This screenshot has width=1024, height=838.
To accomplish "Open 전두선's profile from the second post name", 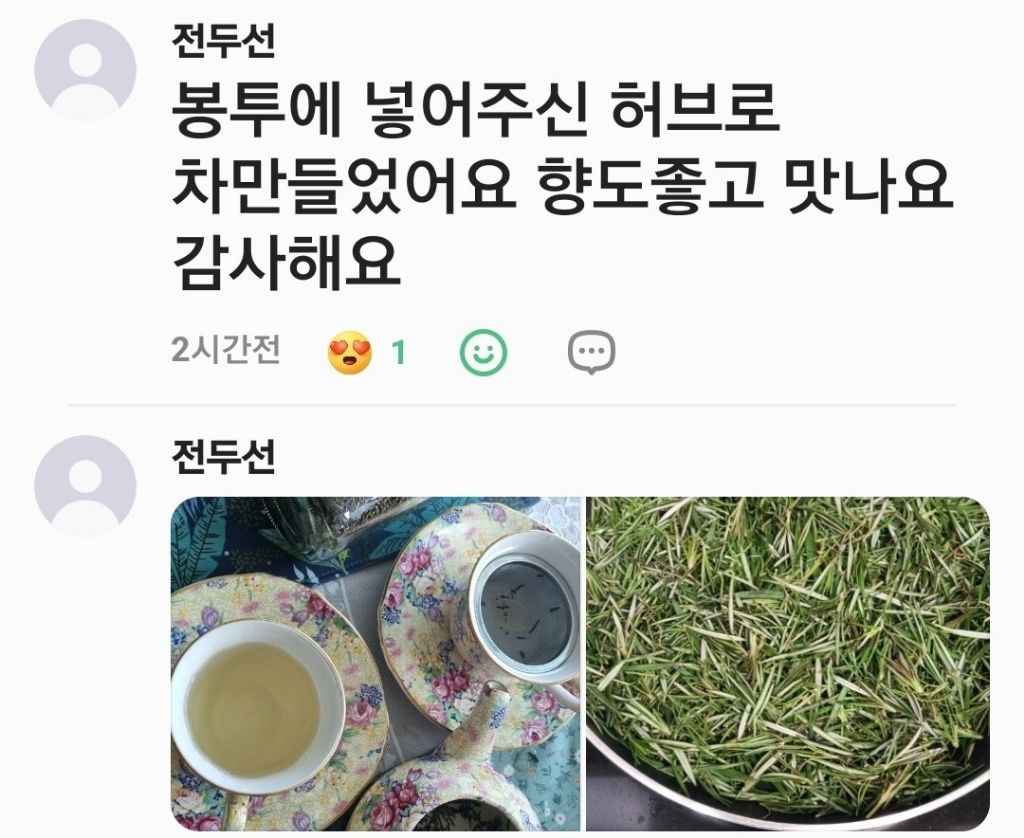I will pyautogui.click(x=223, y=457).
